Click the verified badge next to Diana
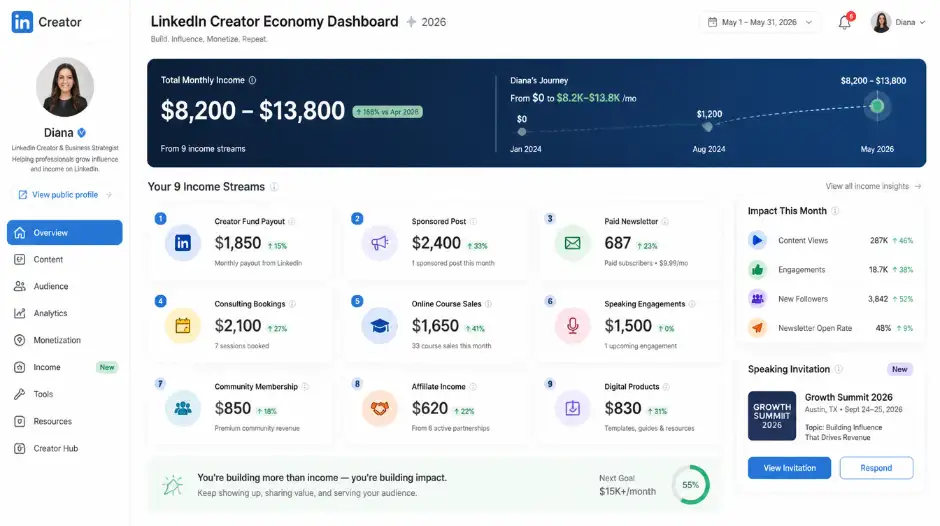Screen dimensions: 940x526 [82, 133]
